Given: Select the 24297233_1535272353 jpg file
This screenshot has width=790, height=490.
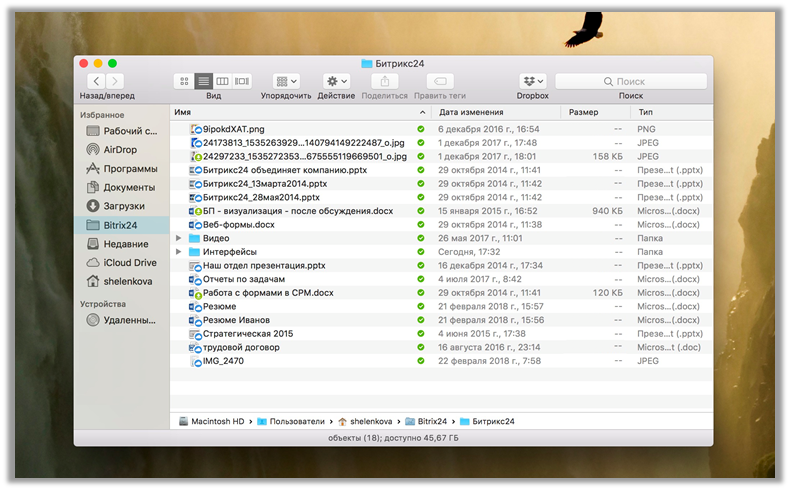Looking at the screenshot, I should pyautogui.click(x=304, y=157).
